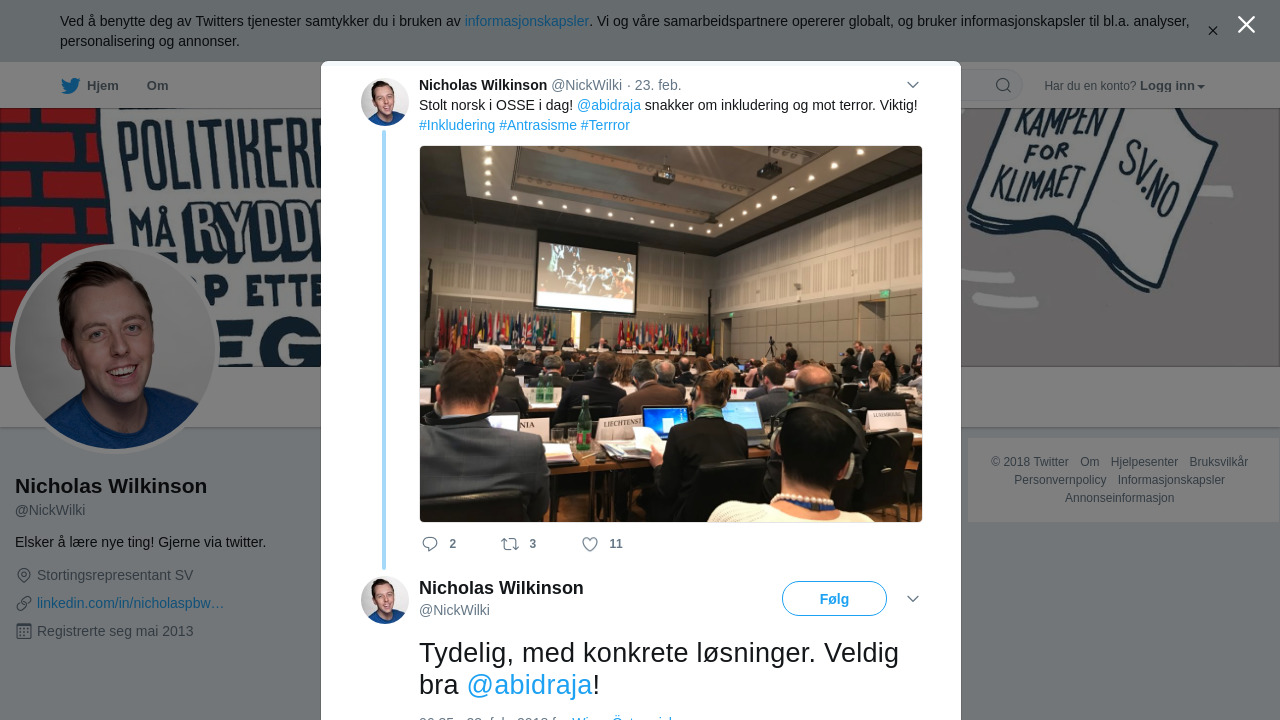Click the reply icon under the tweet
The image size is (1280, 720).
point(430,544)
